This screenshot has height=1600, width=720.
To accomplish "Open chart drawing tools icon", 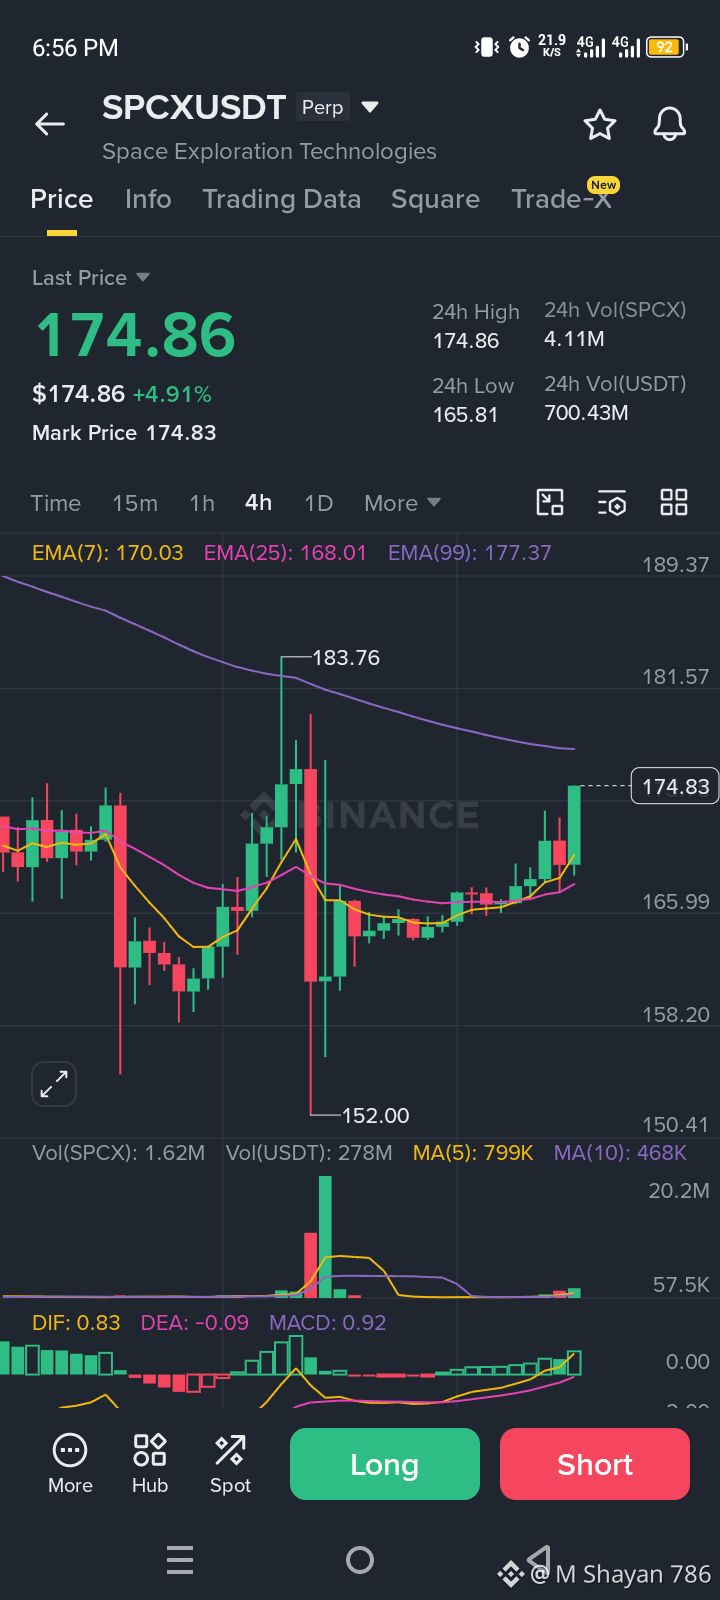I will 550,502.
